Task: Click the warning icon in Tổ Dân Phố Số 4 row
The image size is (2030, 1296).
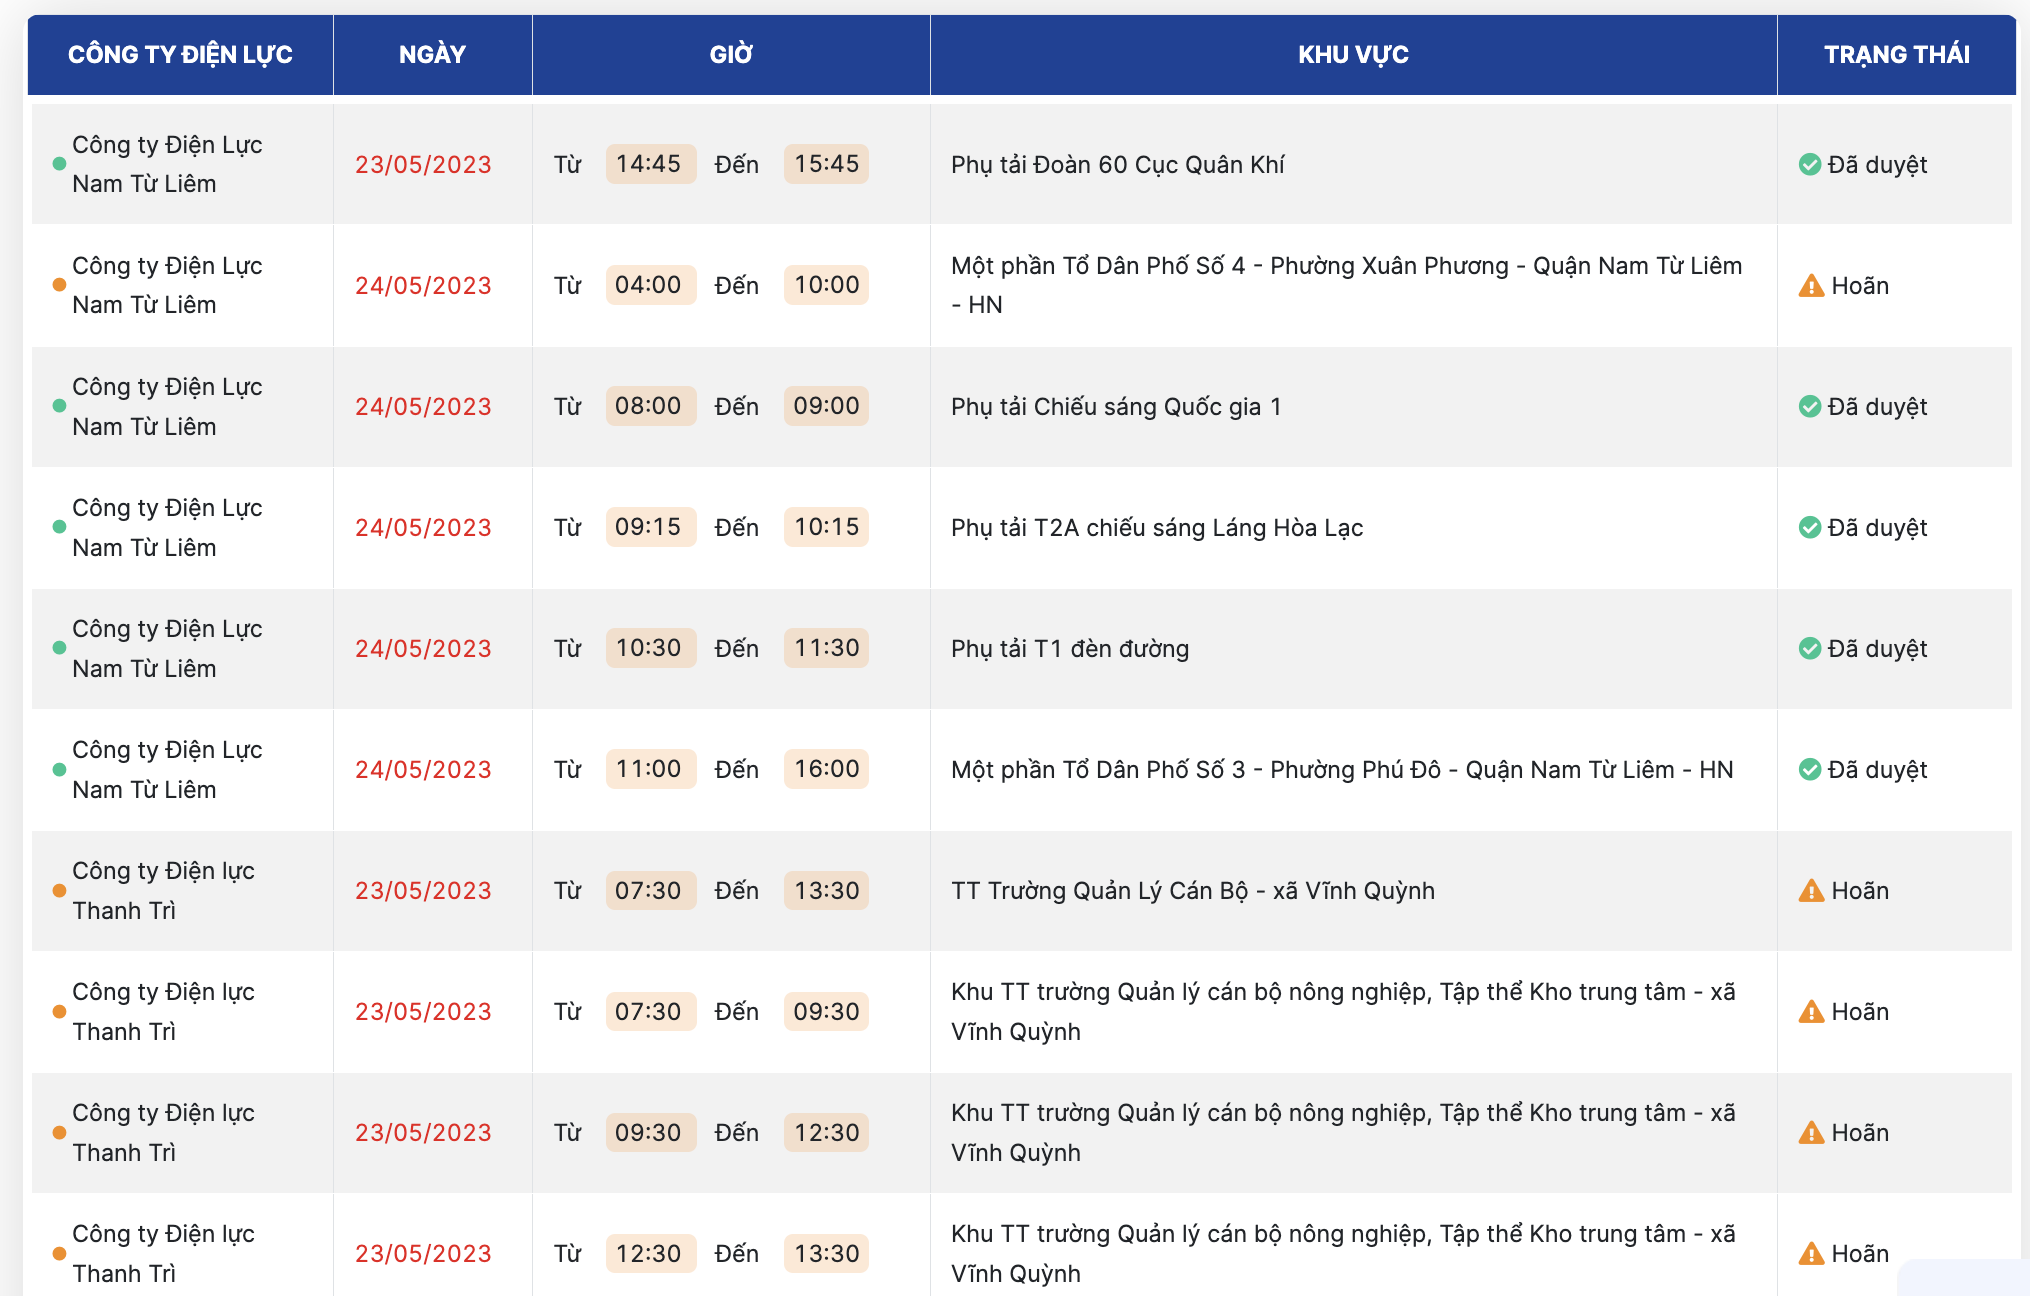Action: pos(1811,286)
